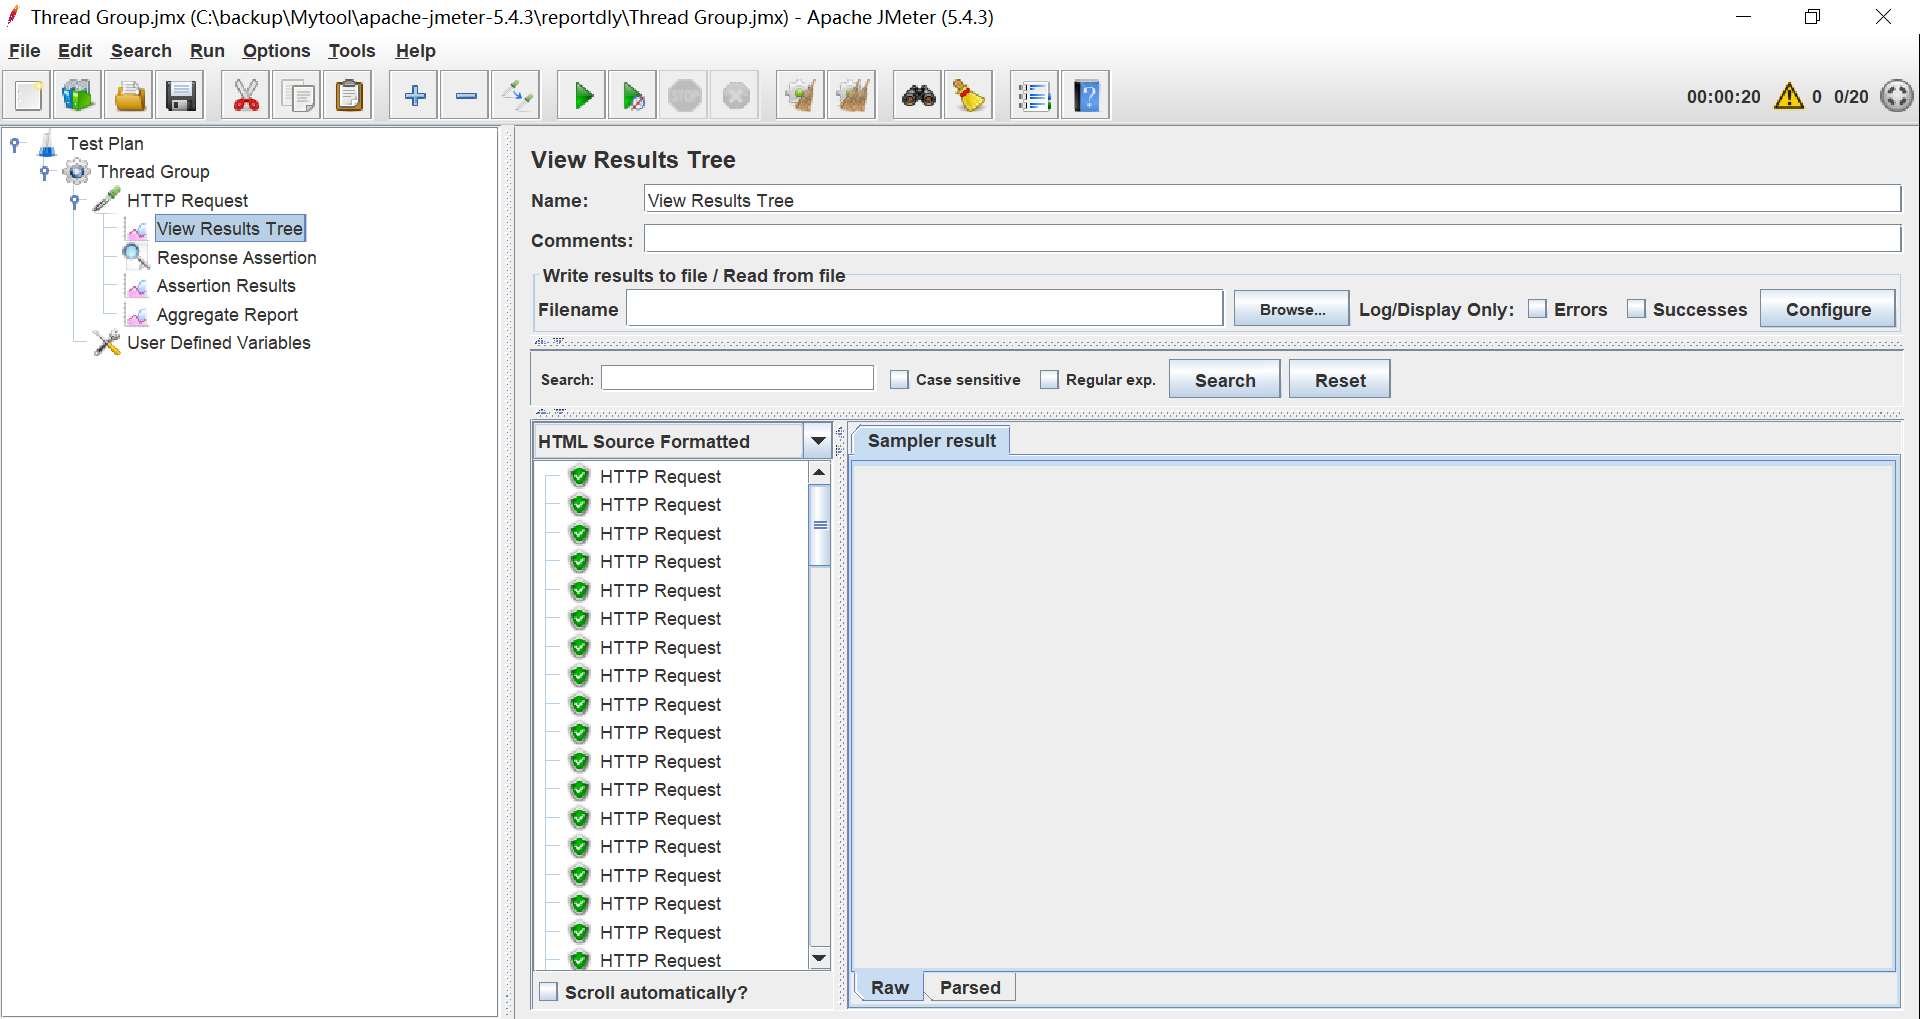Click the yellow warning triangle log icon
Screen dimensions: 1920x1019
tap(1789, 96)
